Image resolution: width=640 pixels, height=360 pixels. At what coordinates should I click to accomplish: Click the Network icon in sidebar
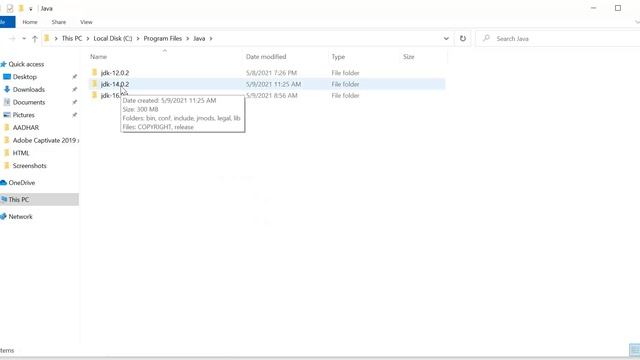click(3, 216)
